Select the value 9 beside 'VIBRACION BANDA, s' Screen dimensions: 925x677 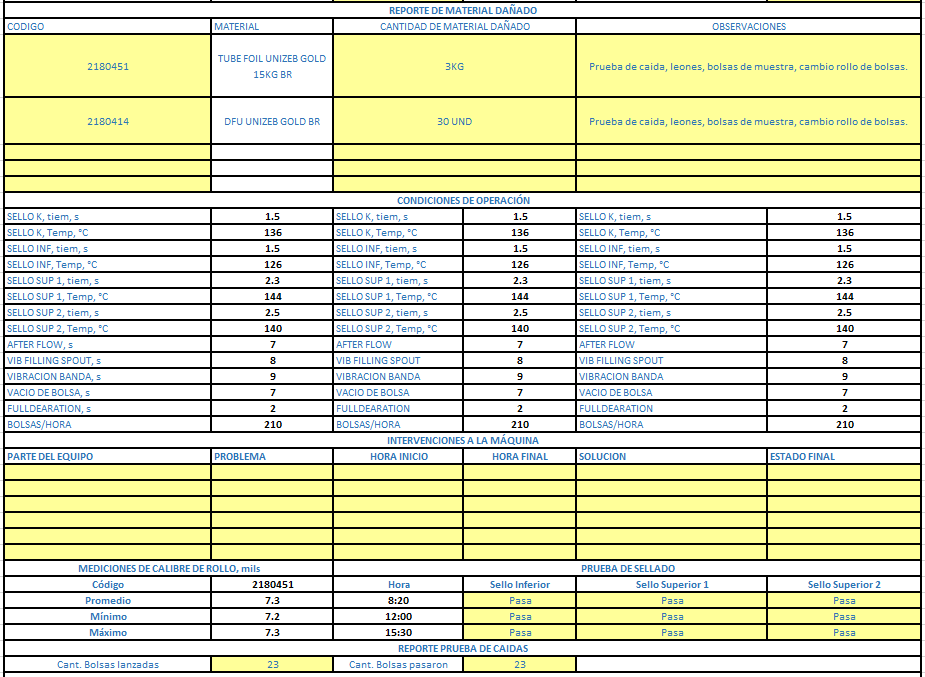pos(272,376)
